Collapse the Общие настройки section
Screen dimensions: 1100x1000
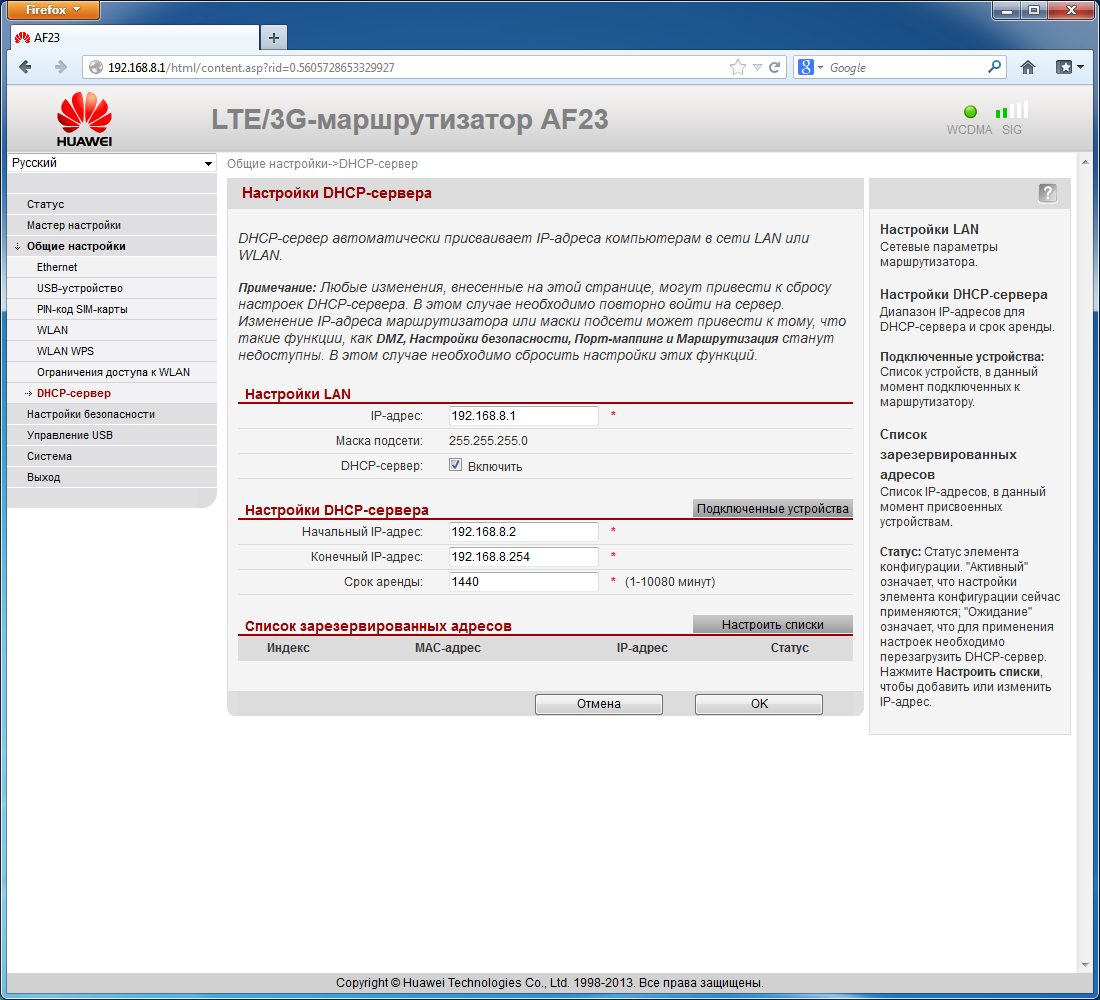pos(112,246)
